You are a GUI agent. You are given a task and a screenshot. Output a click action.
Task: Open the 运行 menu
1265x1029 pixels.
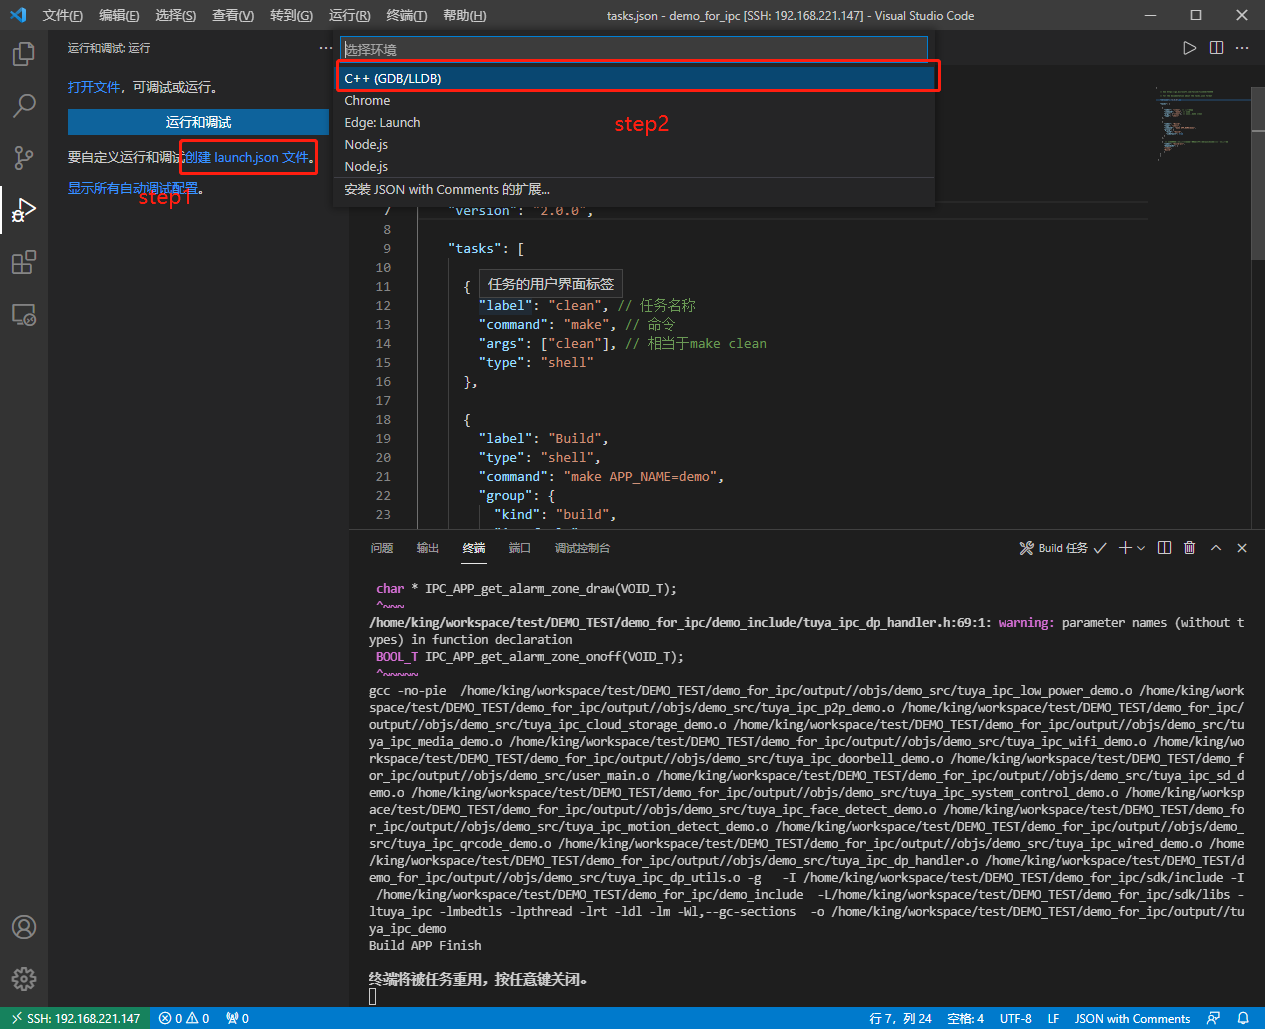click(x=347, y=15)
